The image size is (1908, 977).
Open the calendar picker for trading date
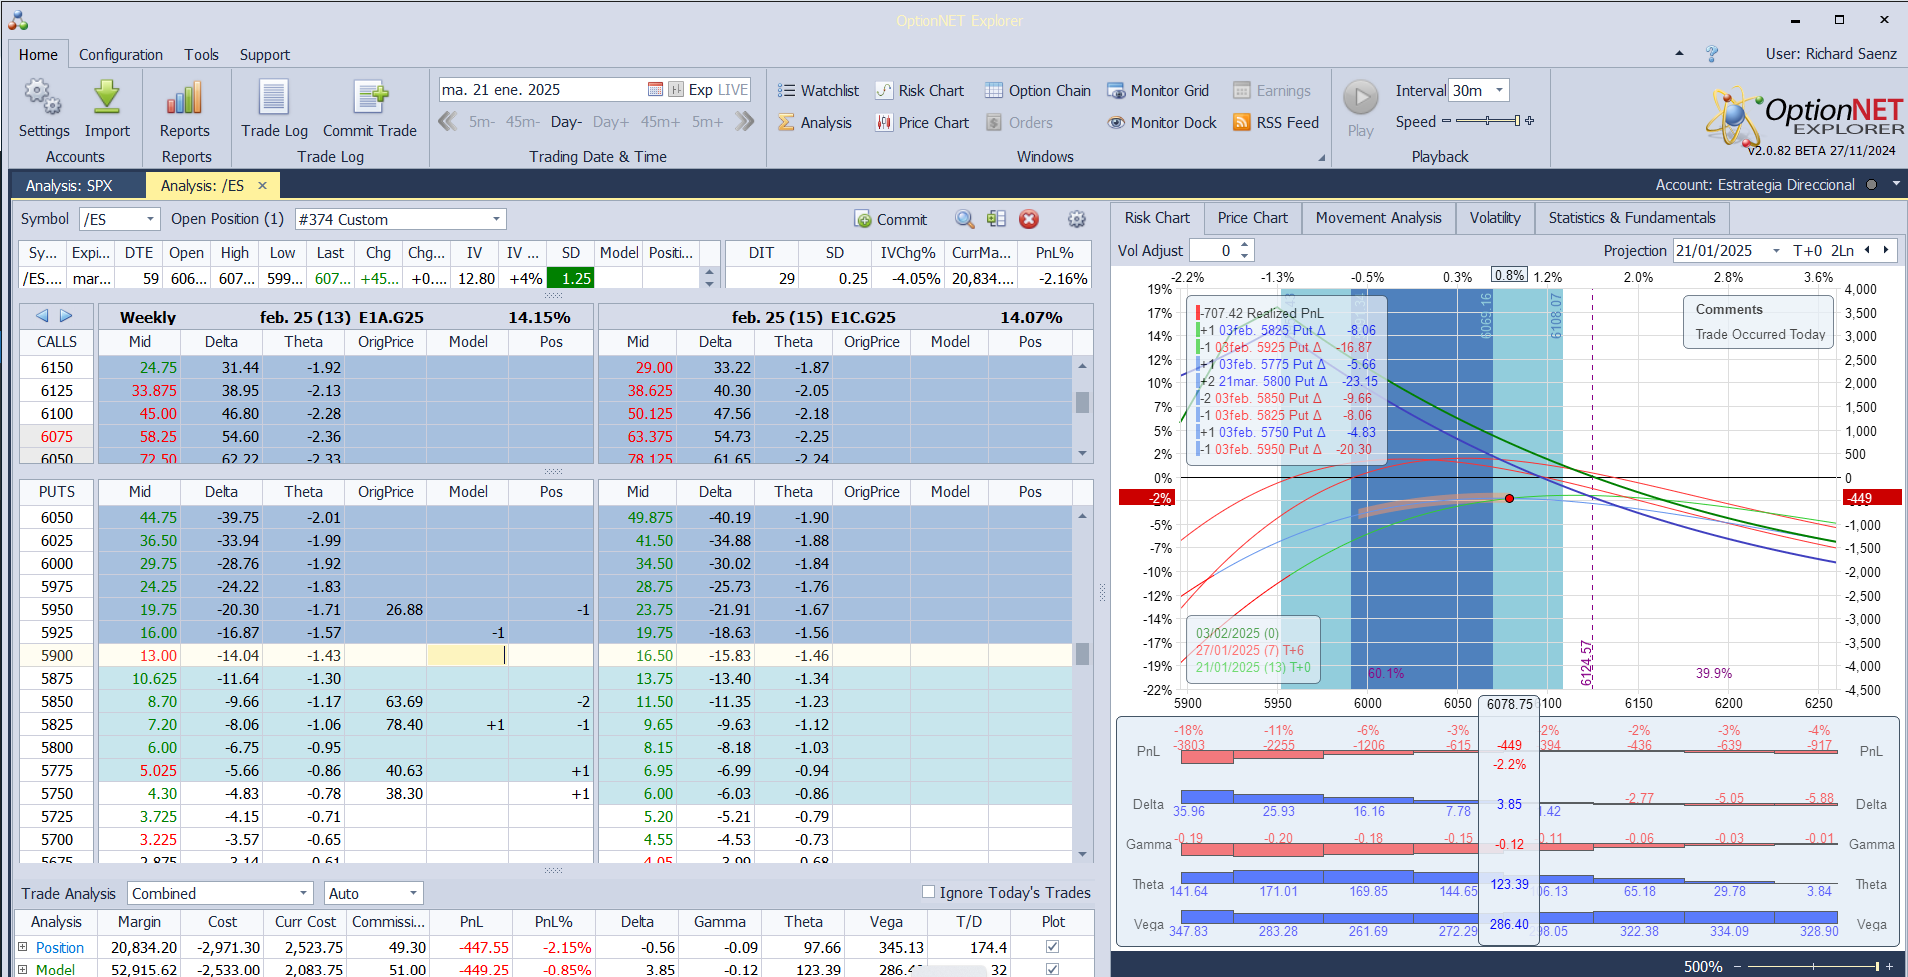(655, 90)
